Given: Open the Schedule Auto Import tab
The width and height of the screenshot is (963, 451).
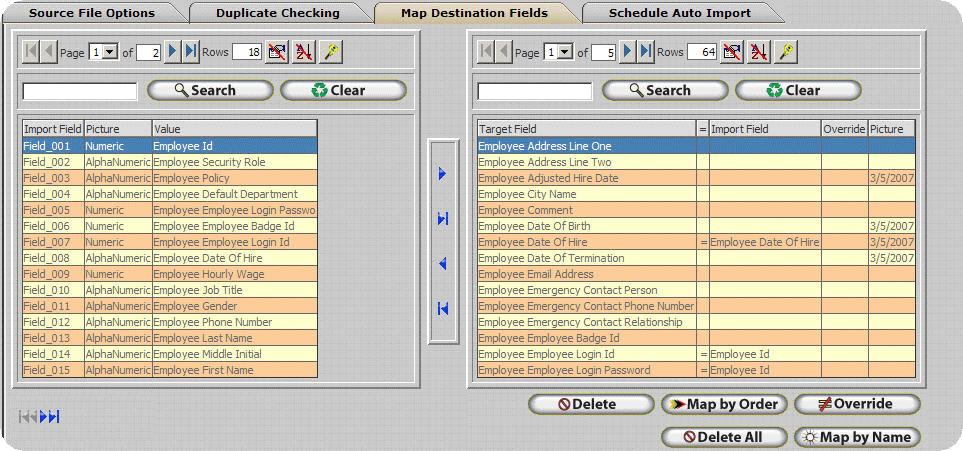Looking at the screenshot, I should 679,13.
